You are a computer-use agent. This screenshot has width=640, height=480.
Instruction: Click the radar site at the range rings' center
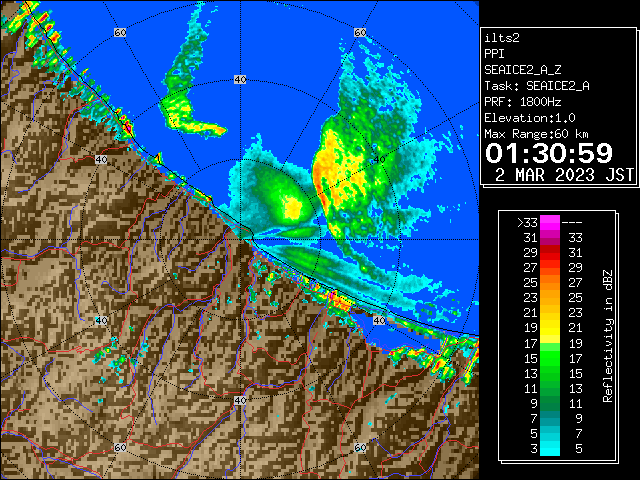point(240,240)
